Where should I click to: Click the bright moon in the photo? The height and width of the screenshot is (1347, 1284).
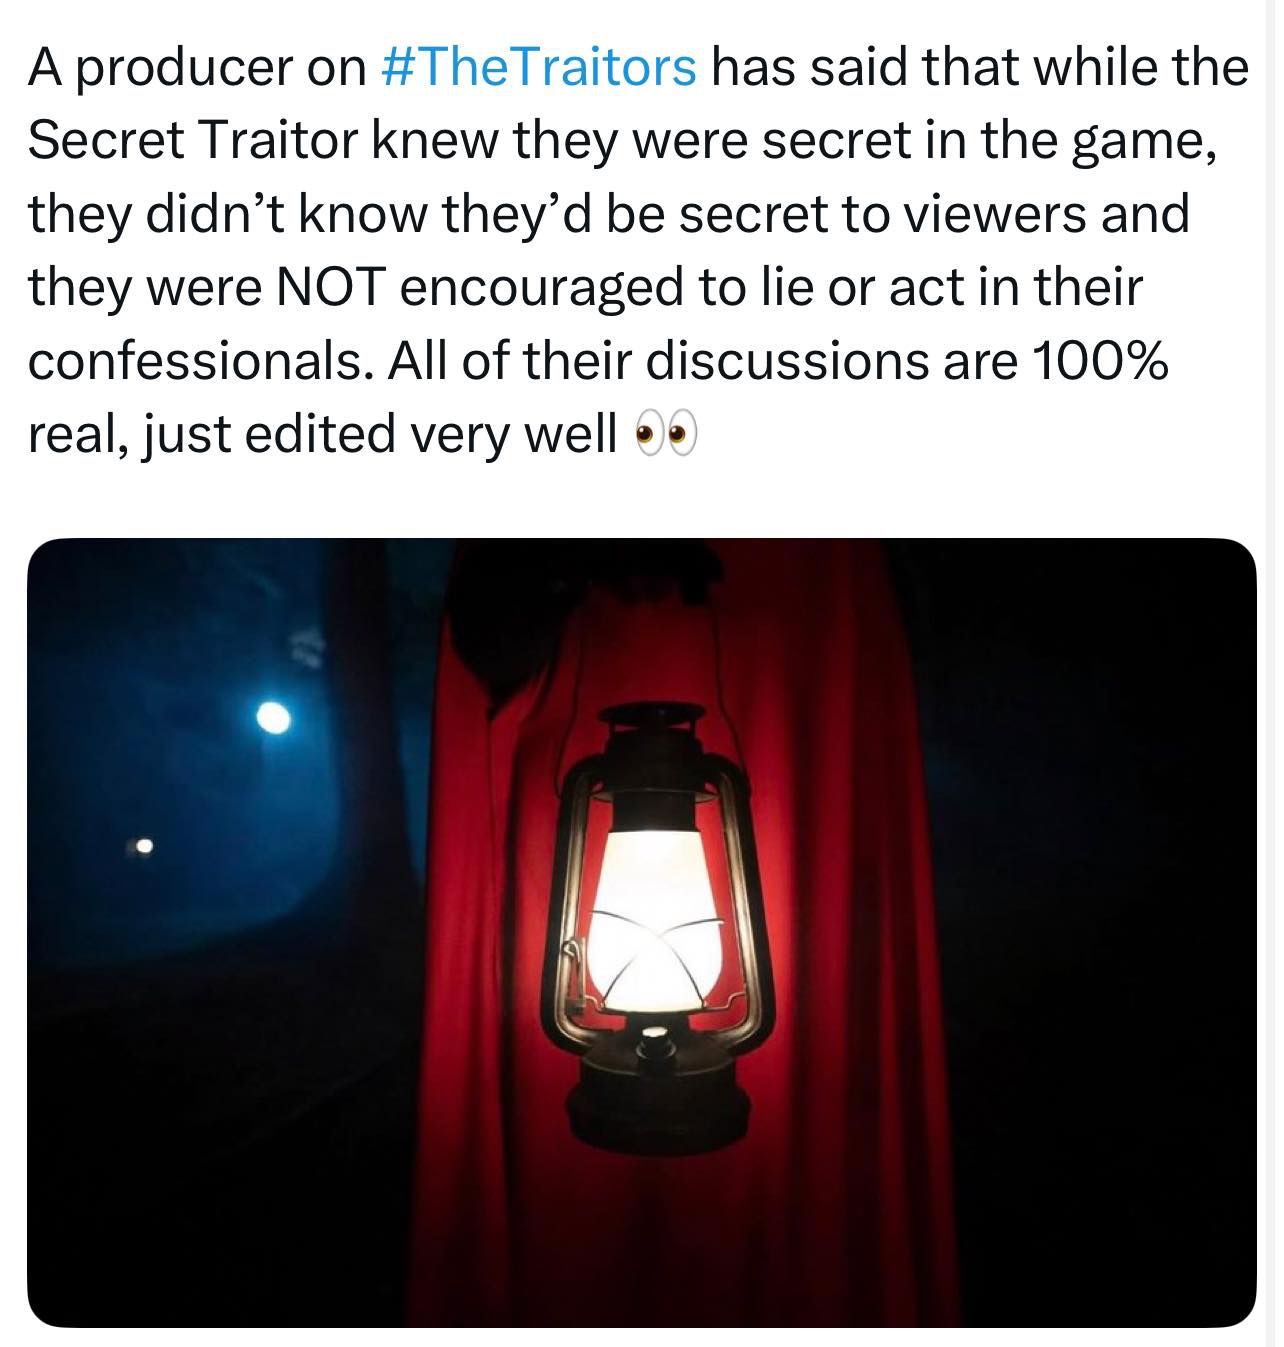(273, 717)
